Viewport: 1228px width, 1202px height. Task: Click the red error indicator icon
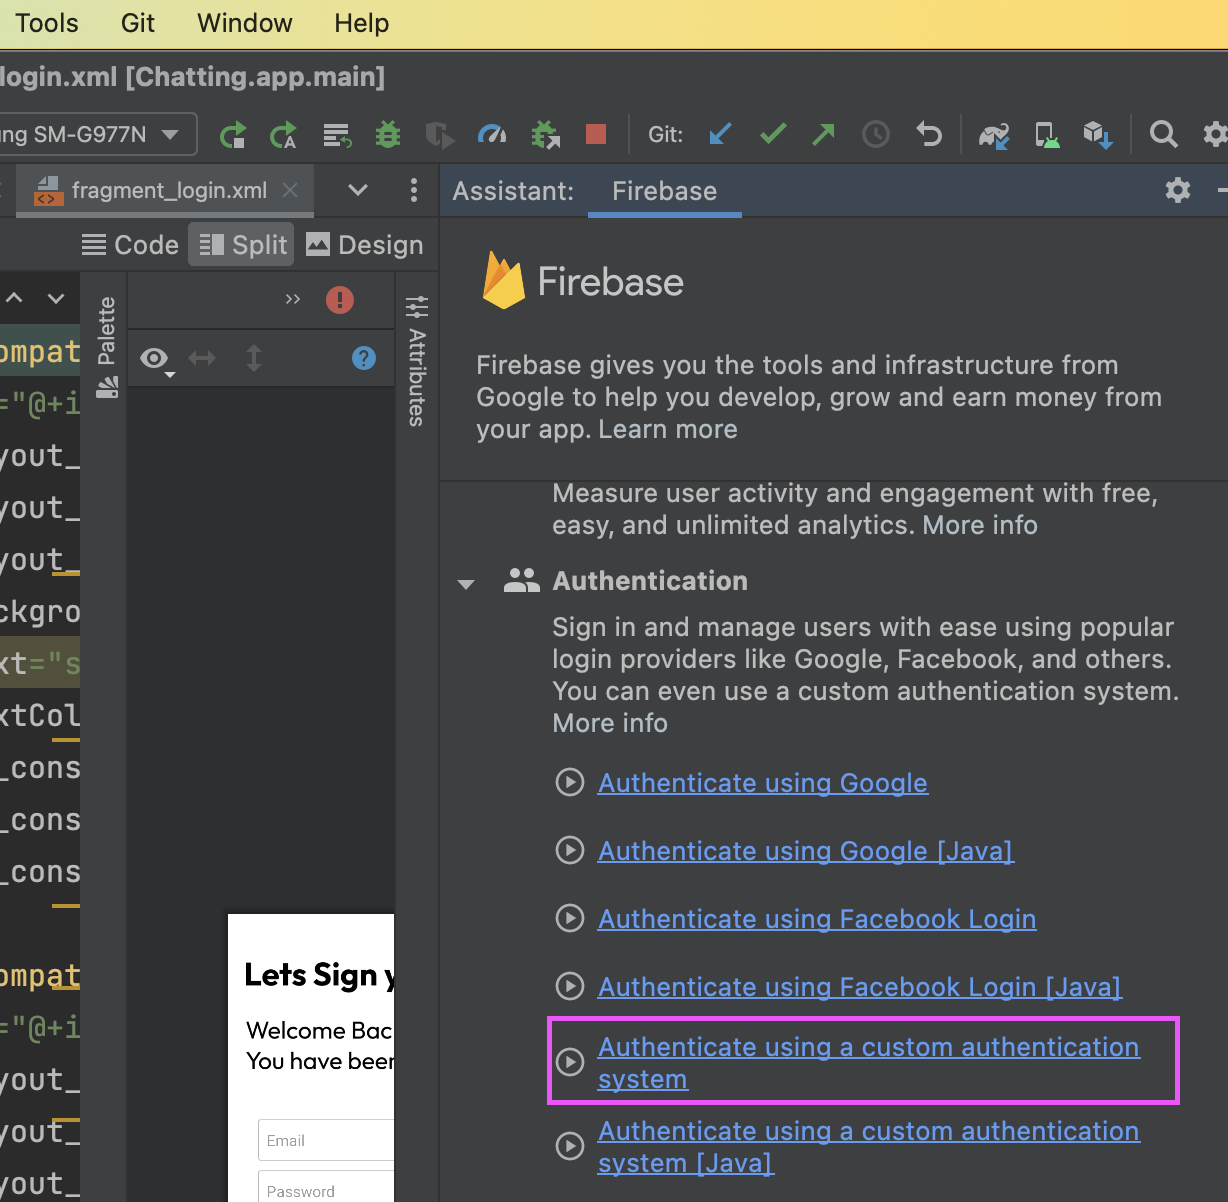pos(340,299)
